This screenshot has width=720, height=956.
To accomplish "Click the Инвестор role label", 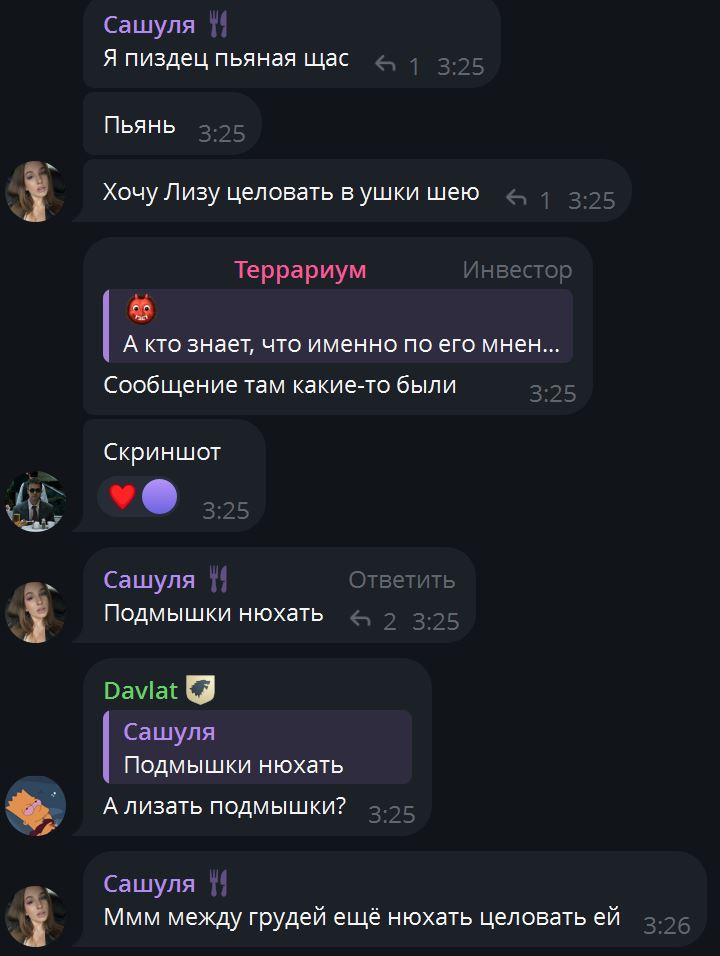I will pyautogui.click(x=517, y=269).
